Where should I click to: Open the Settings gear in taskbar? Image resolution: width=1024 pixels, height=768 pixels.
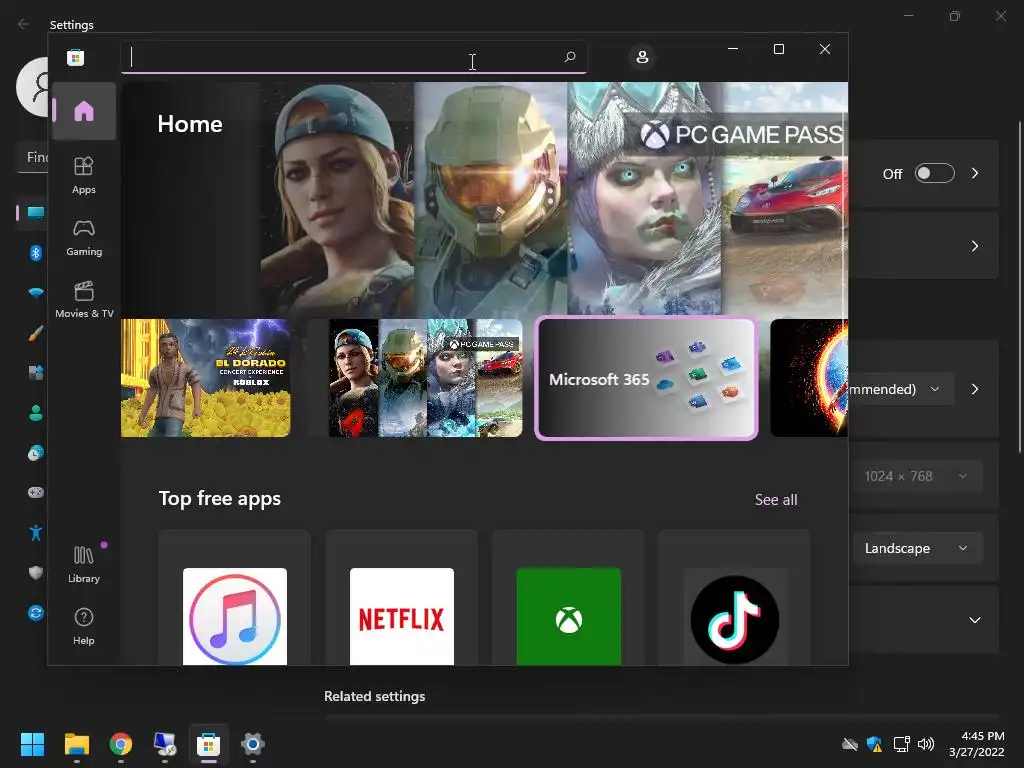[252, 744]
